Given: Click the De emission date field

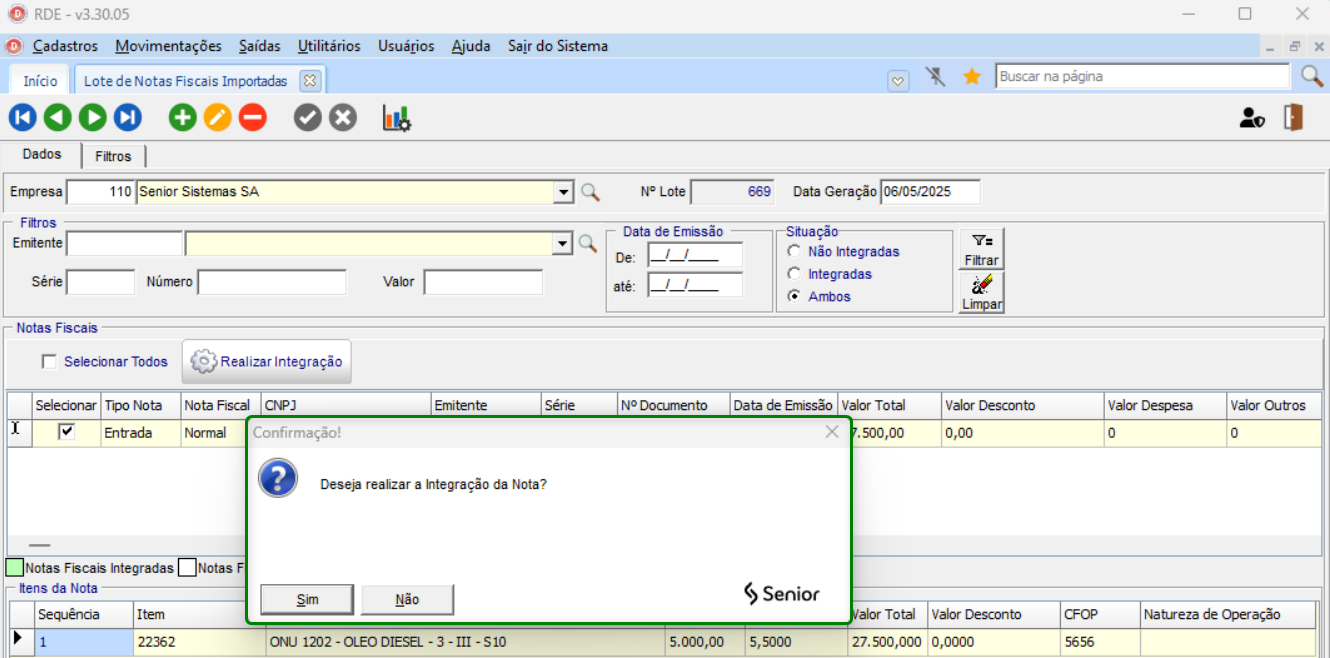Looking at the screenshot, I should pos(695,256).
